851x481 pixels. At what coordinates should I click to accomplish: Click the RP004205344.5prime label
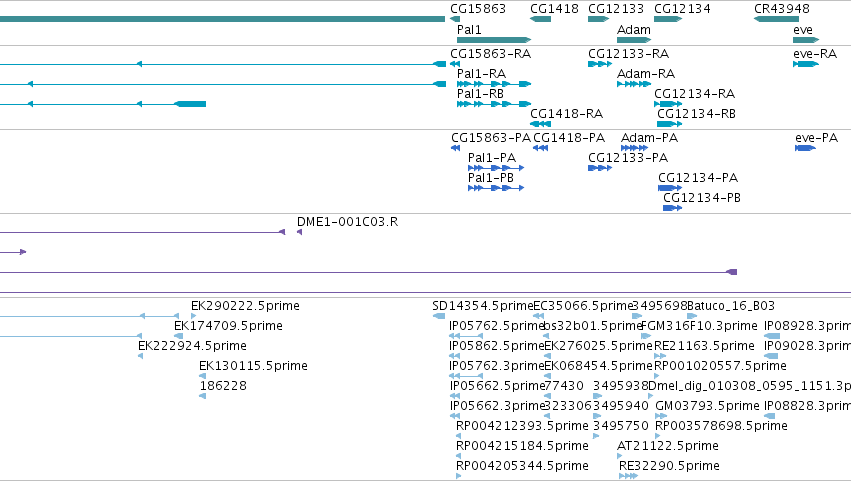click(522, 466)
